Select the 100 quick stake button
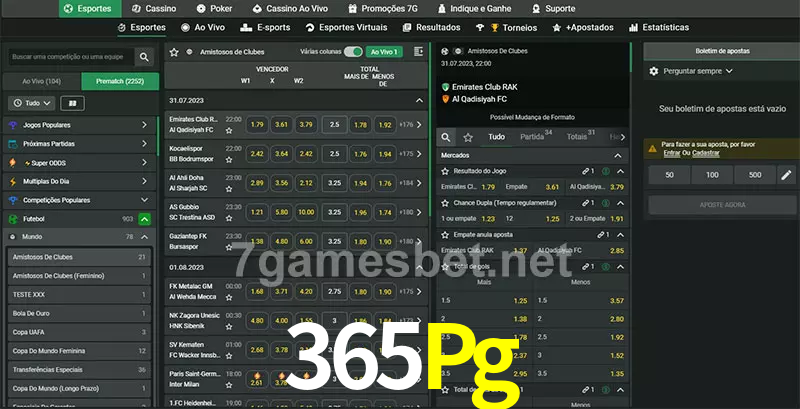The image size is (800, 409). click(x=711, y=175)
